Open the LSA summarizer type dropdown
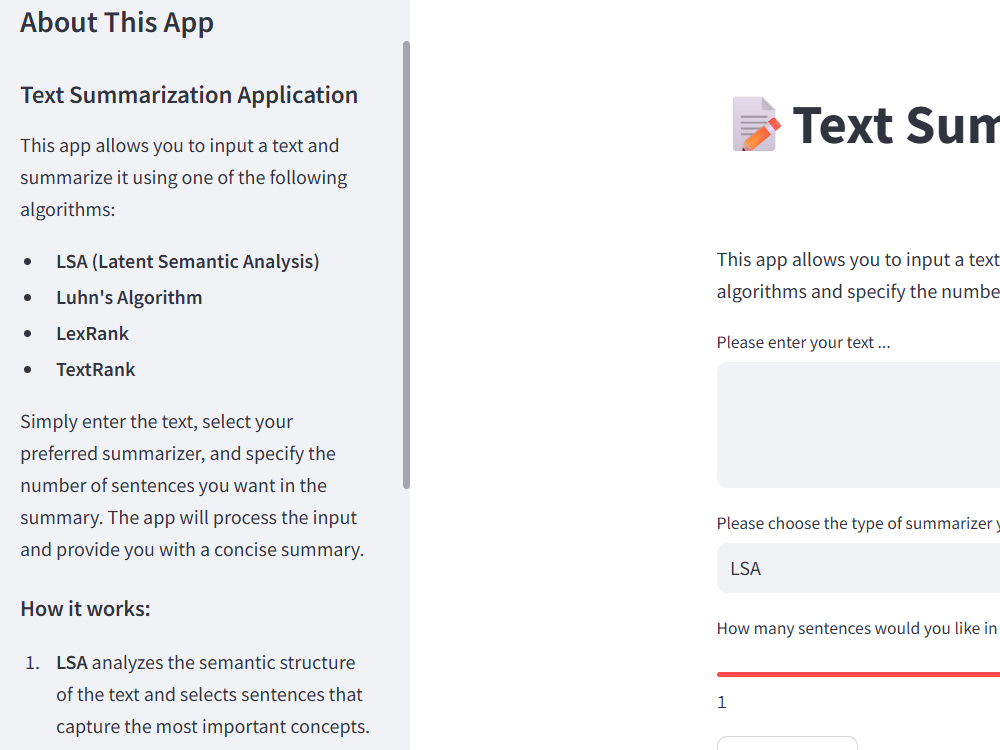 click(x=858, y=568)
